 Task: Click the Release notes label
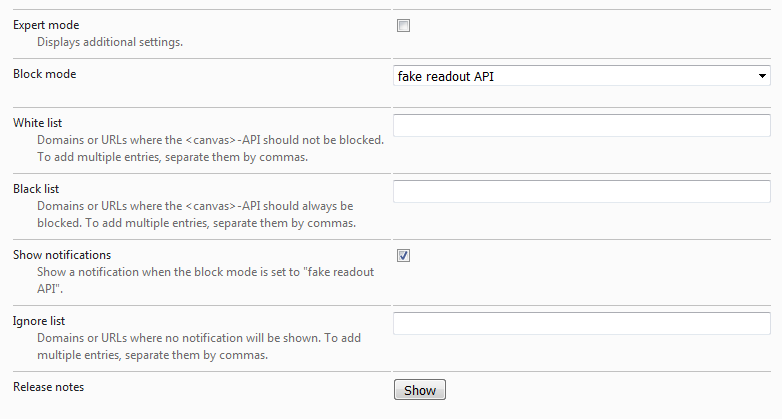click(48, 387)
